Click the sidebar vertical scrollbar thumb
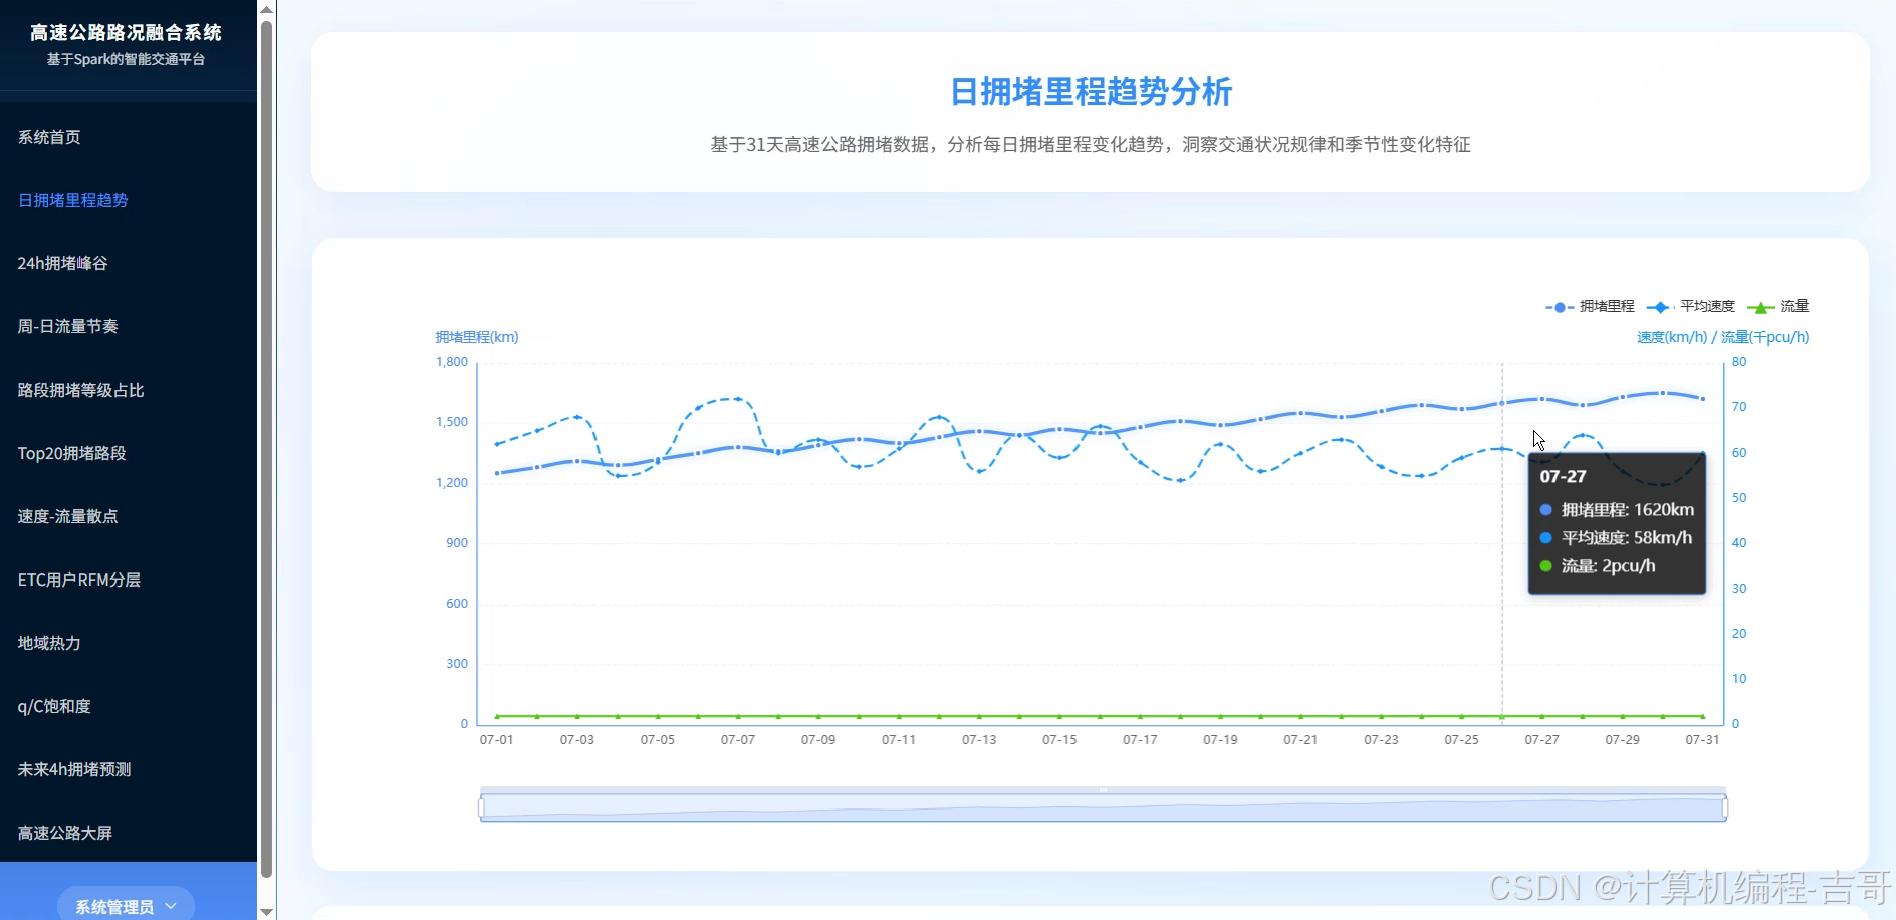The height and width of the screenshot is (920, 1896). (266, 449)
